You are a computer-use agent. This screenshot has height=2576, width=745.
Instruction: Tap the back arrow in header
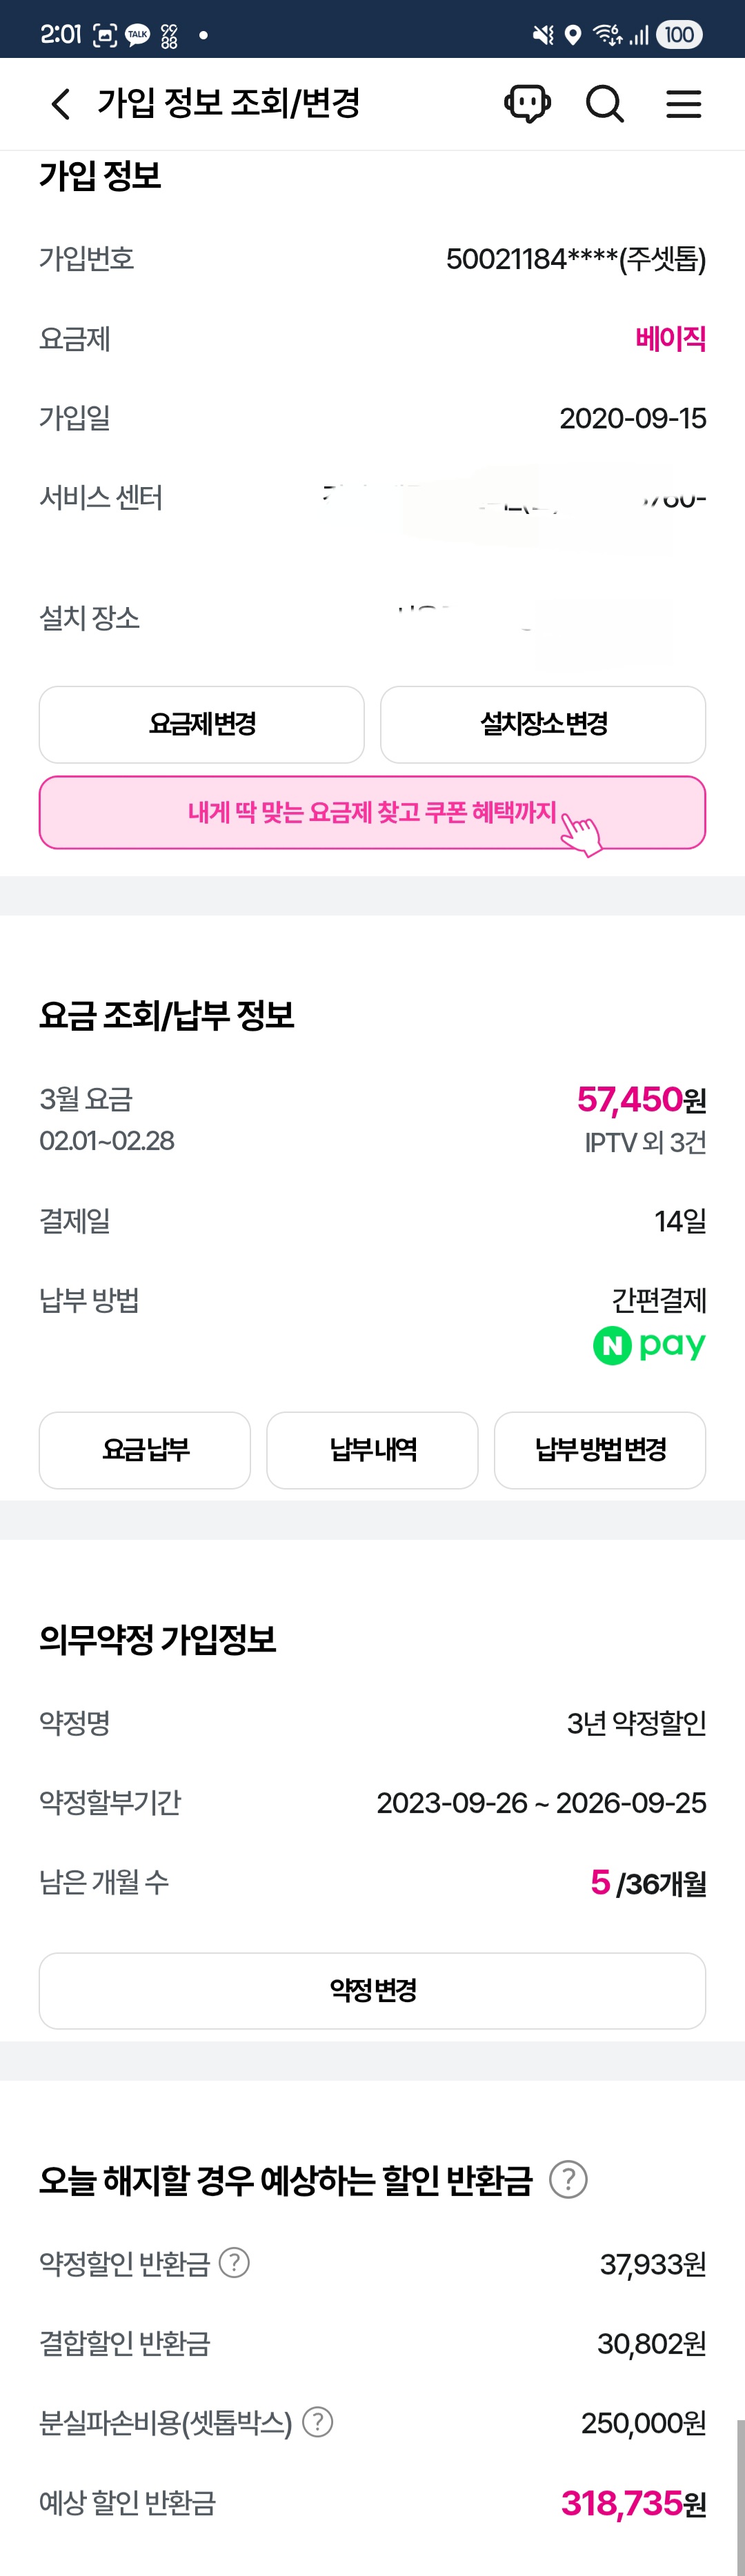pos(61,104)
